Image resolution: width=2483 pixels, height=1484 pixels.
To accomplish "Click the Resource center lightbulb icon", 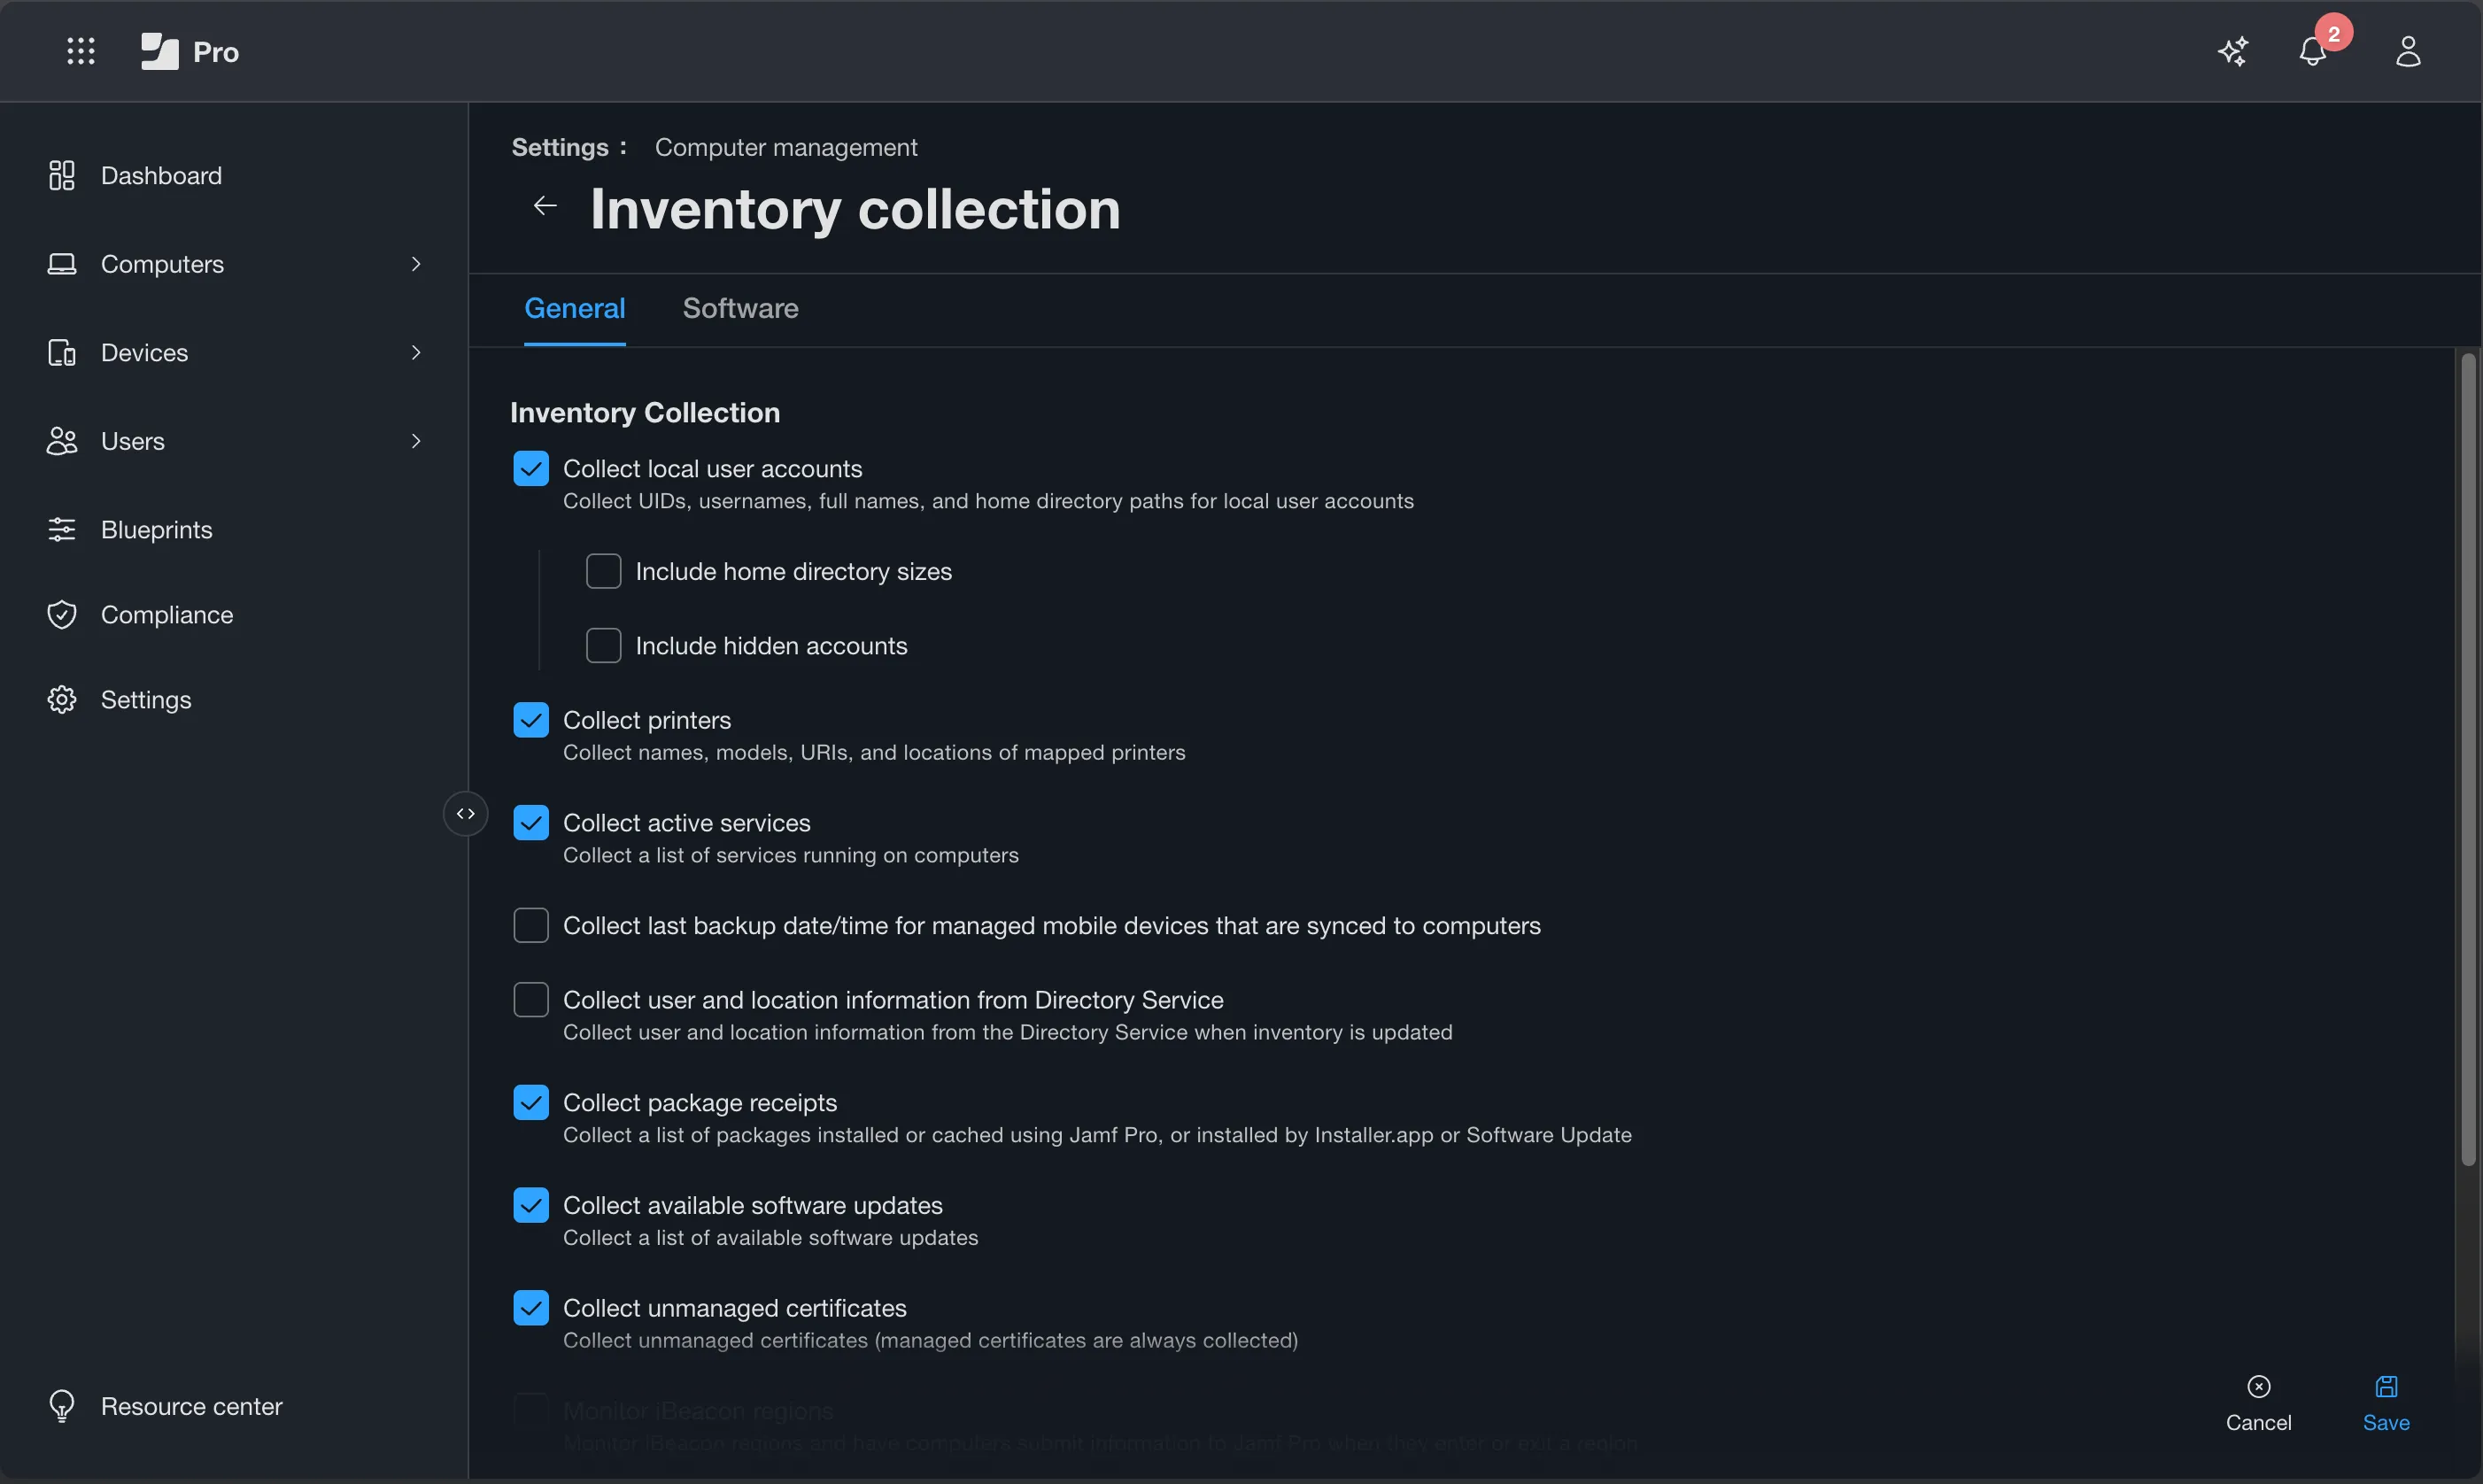I will click(62, 1406).
